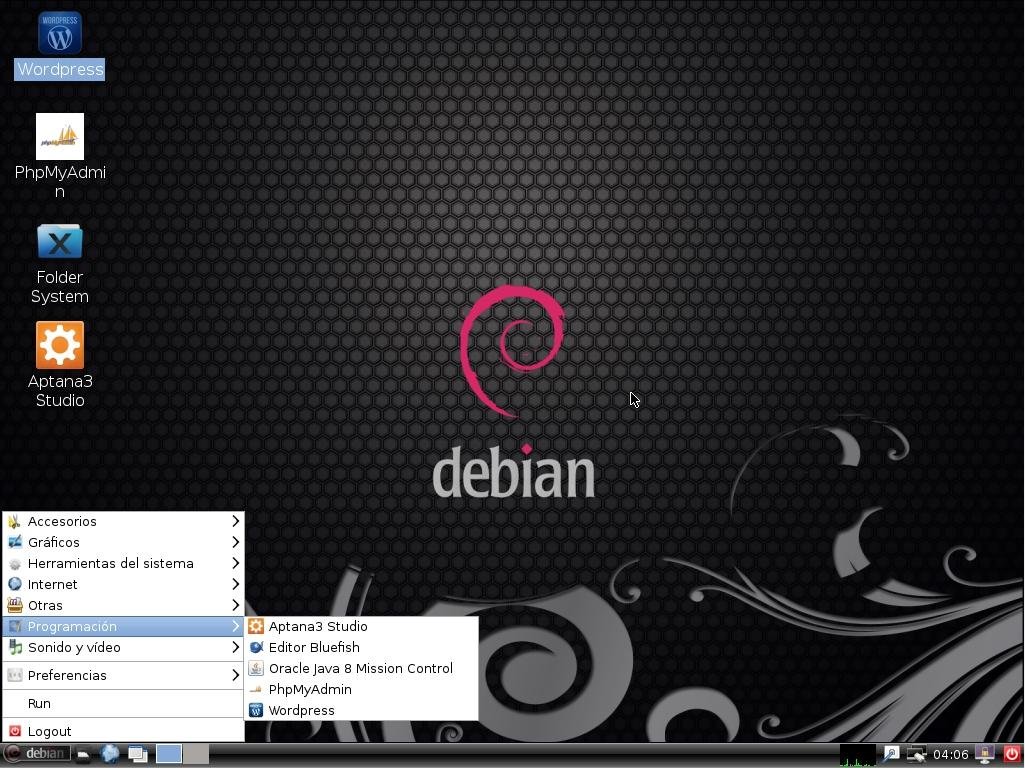Switch to the second gray workspace in pager

click(196, 754)
